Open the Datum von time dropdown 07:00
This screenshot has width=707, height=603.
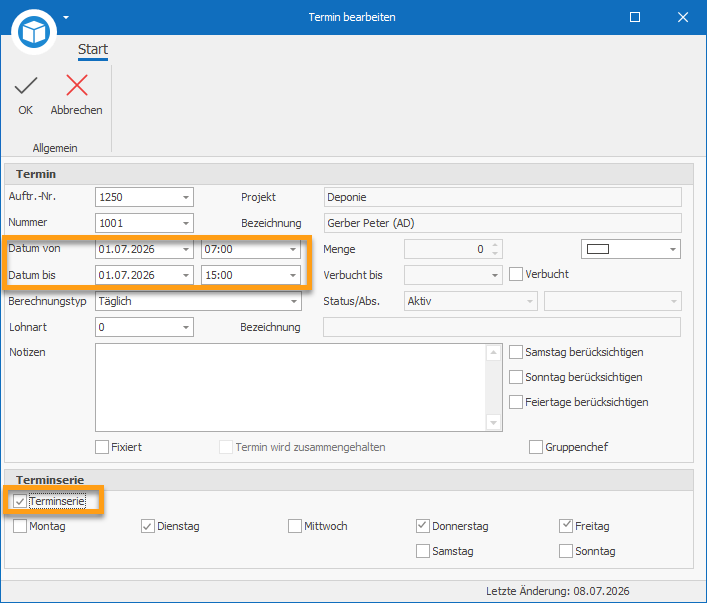click(x=293, y=249)
